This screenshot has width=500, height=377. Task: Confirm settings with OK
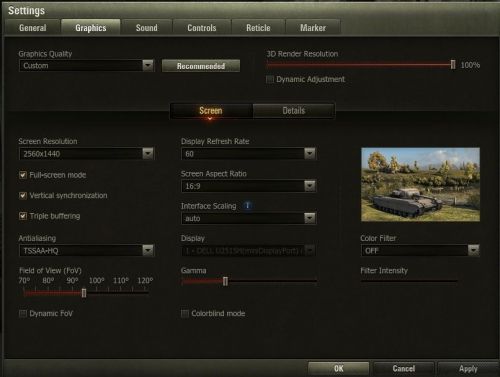click(x=338, y=368)
